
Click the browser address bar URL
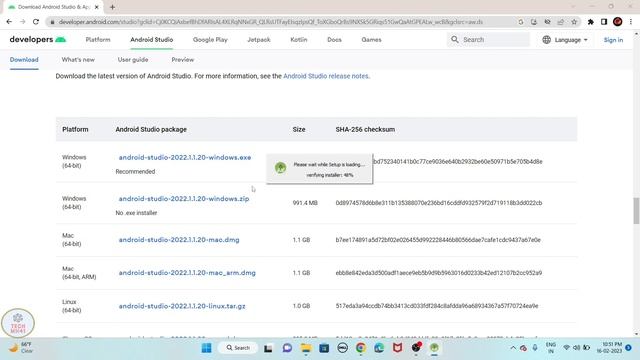click(271, 22)
